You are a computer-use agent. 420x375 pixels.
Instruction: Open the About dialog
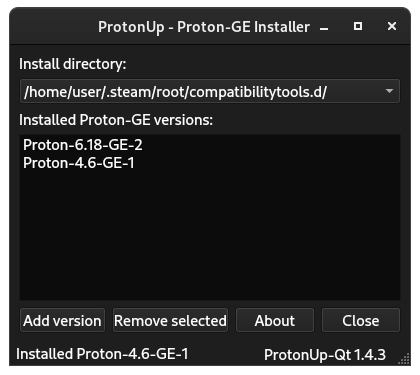275,320
